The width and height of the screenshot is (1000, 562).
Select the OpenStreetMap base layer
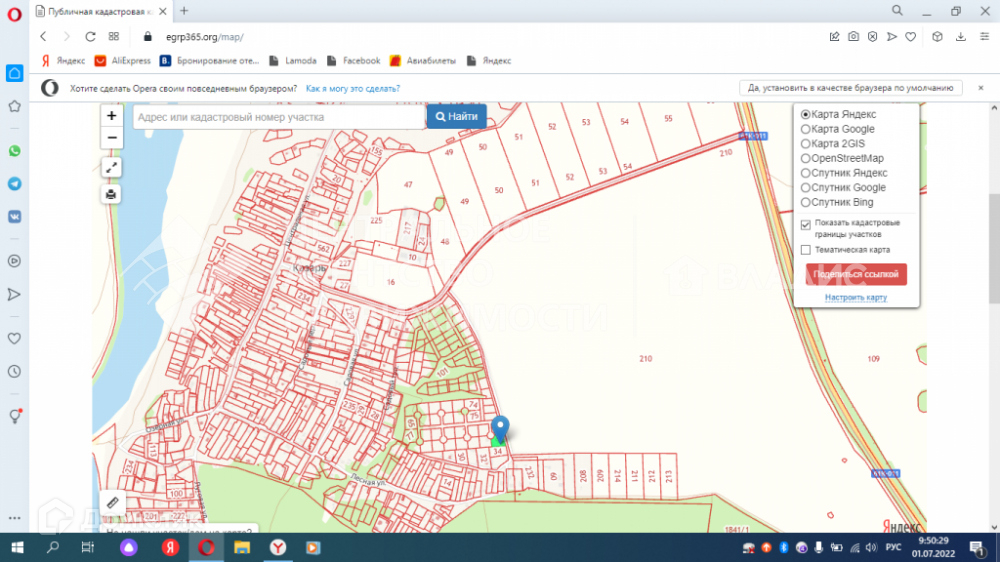(806, 158)
